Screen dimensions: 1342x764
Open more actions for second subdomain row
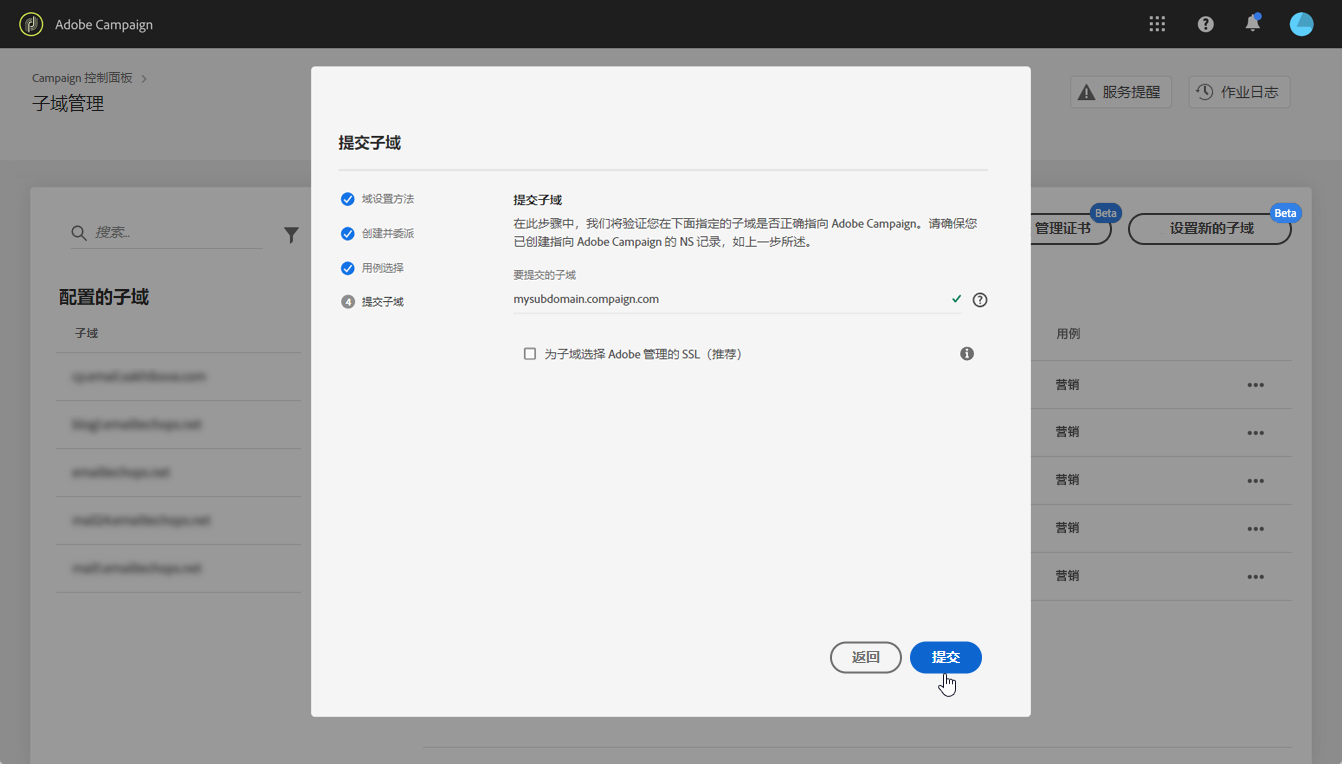(1256, 433)
